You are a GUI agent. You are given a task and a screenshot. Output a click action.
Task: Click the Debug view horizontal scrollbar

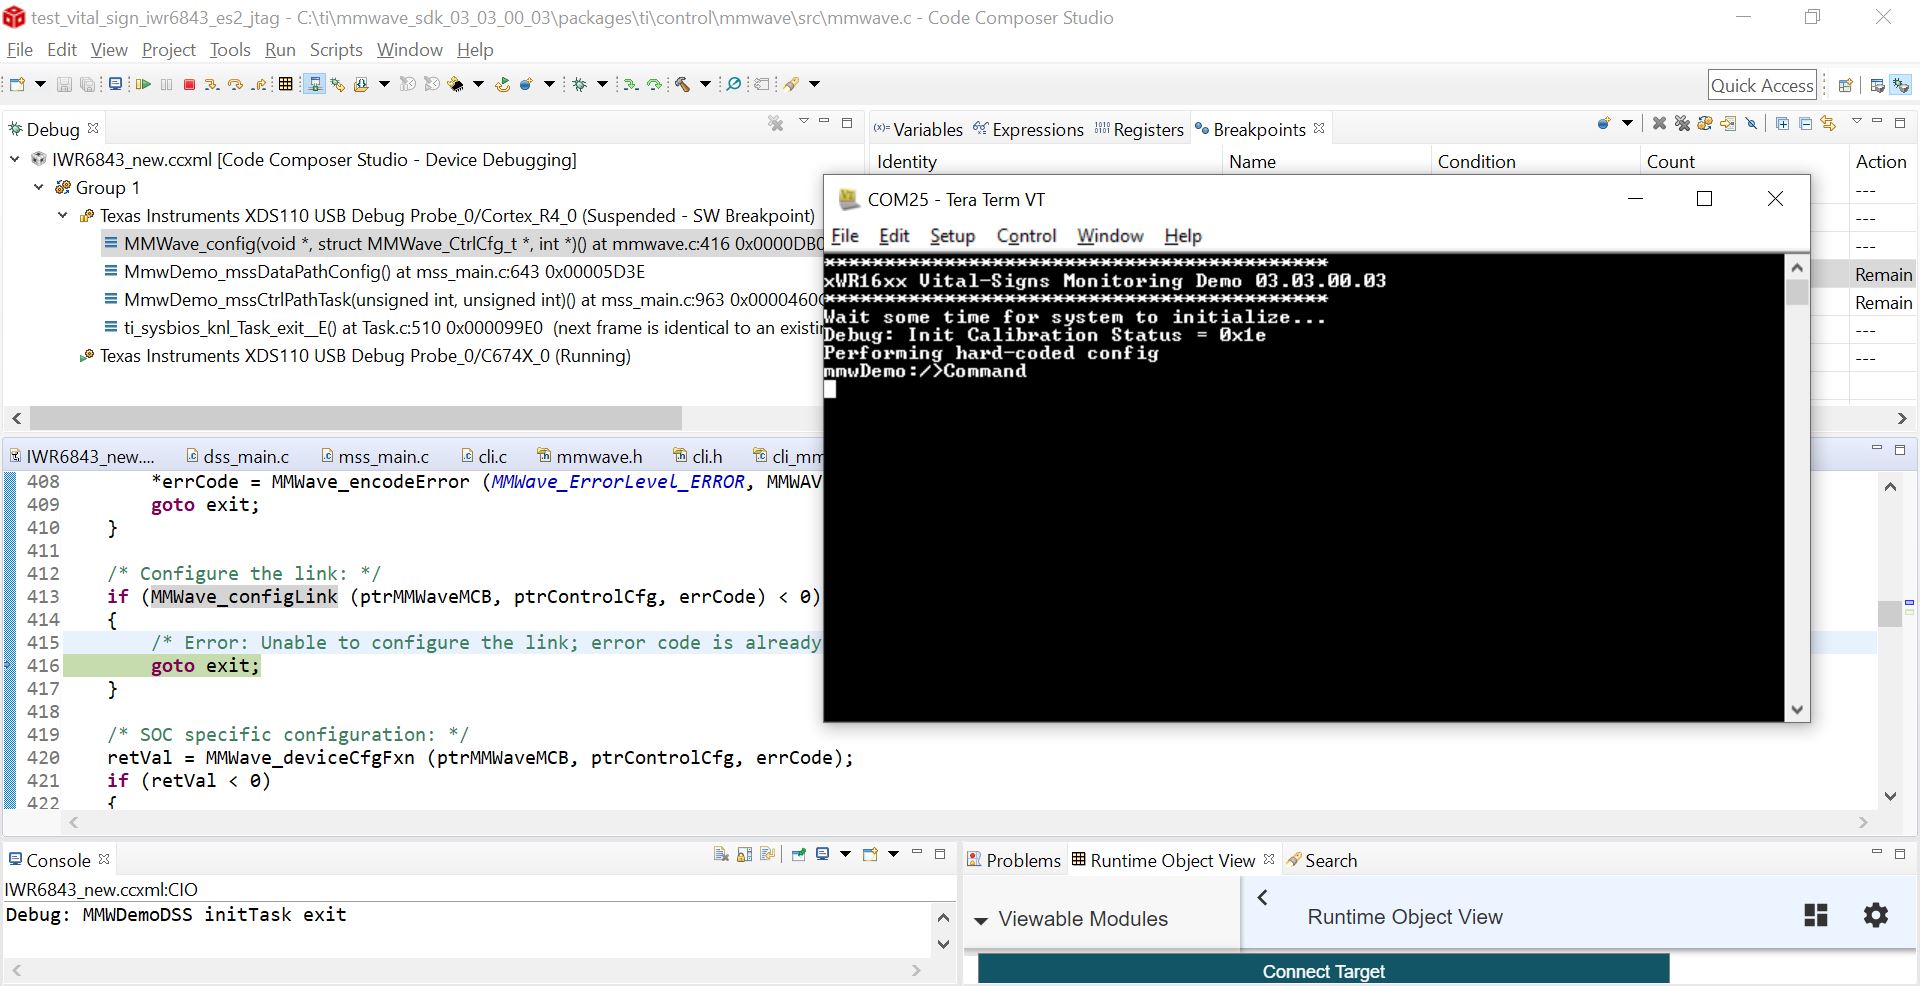pos(356,417)
